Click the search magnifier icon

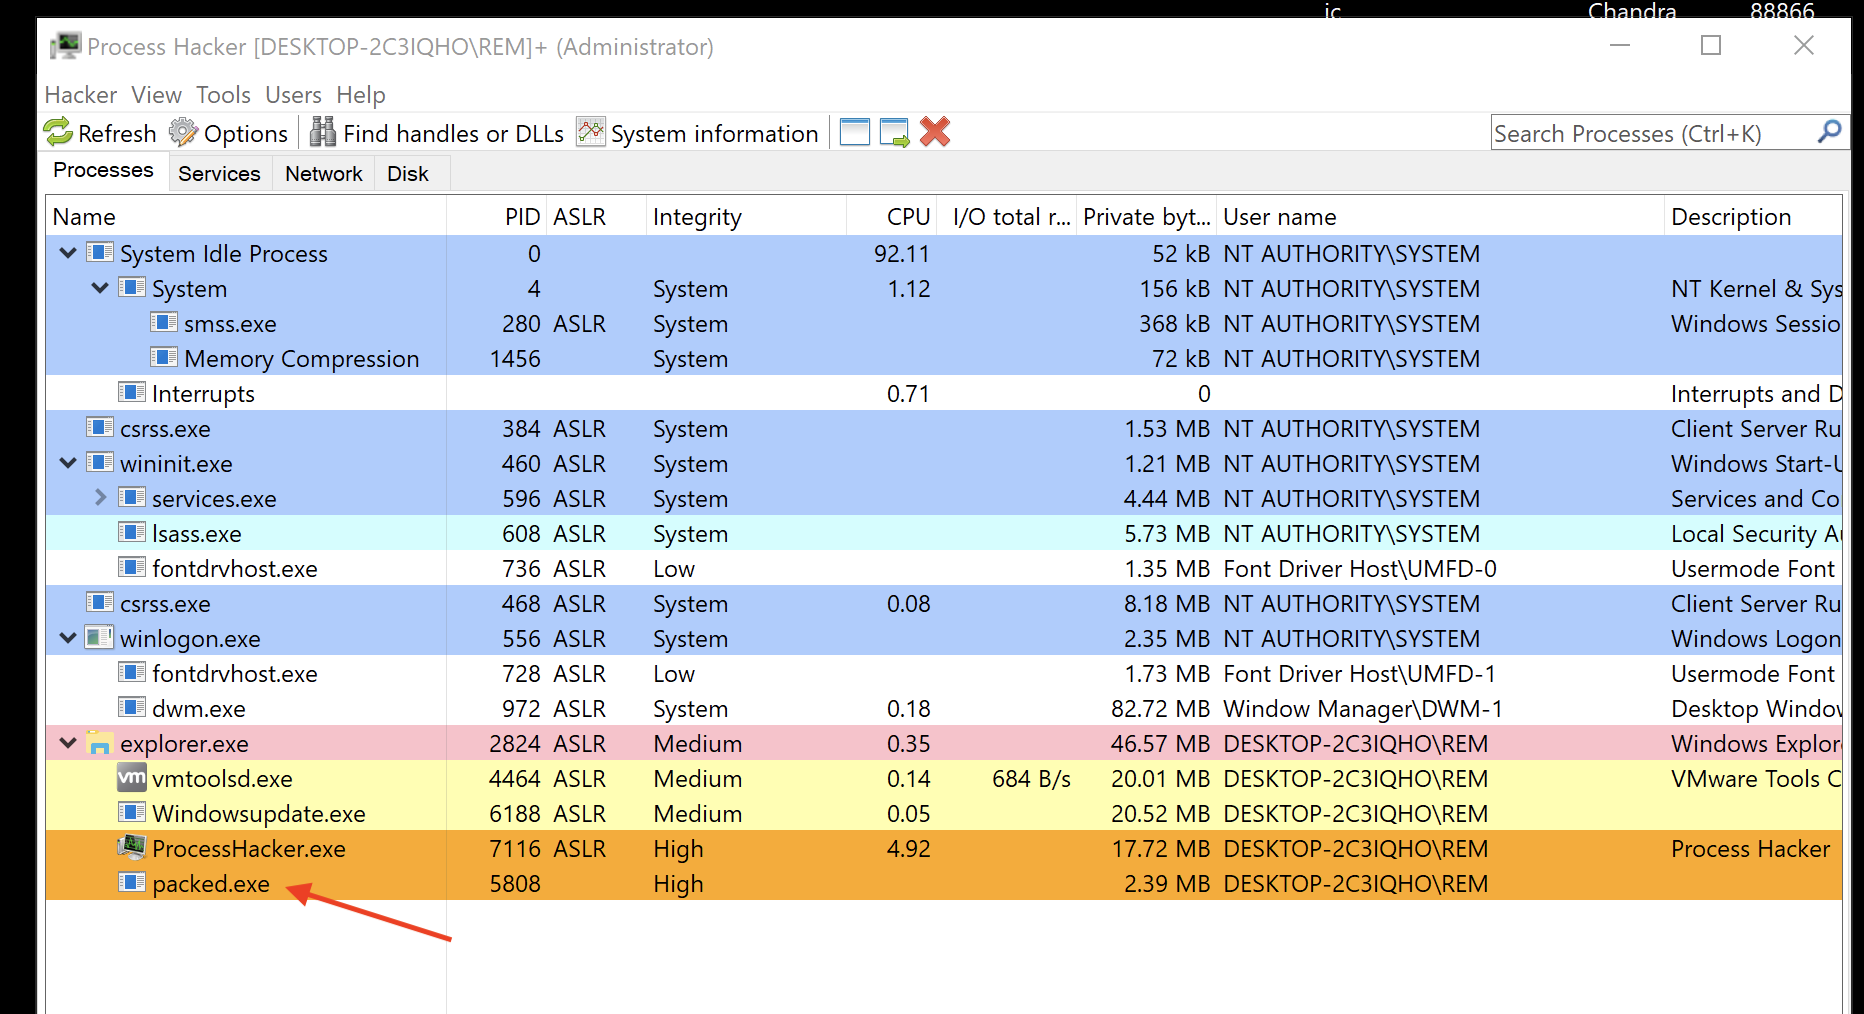(1829, 132)
